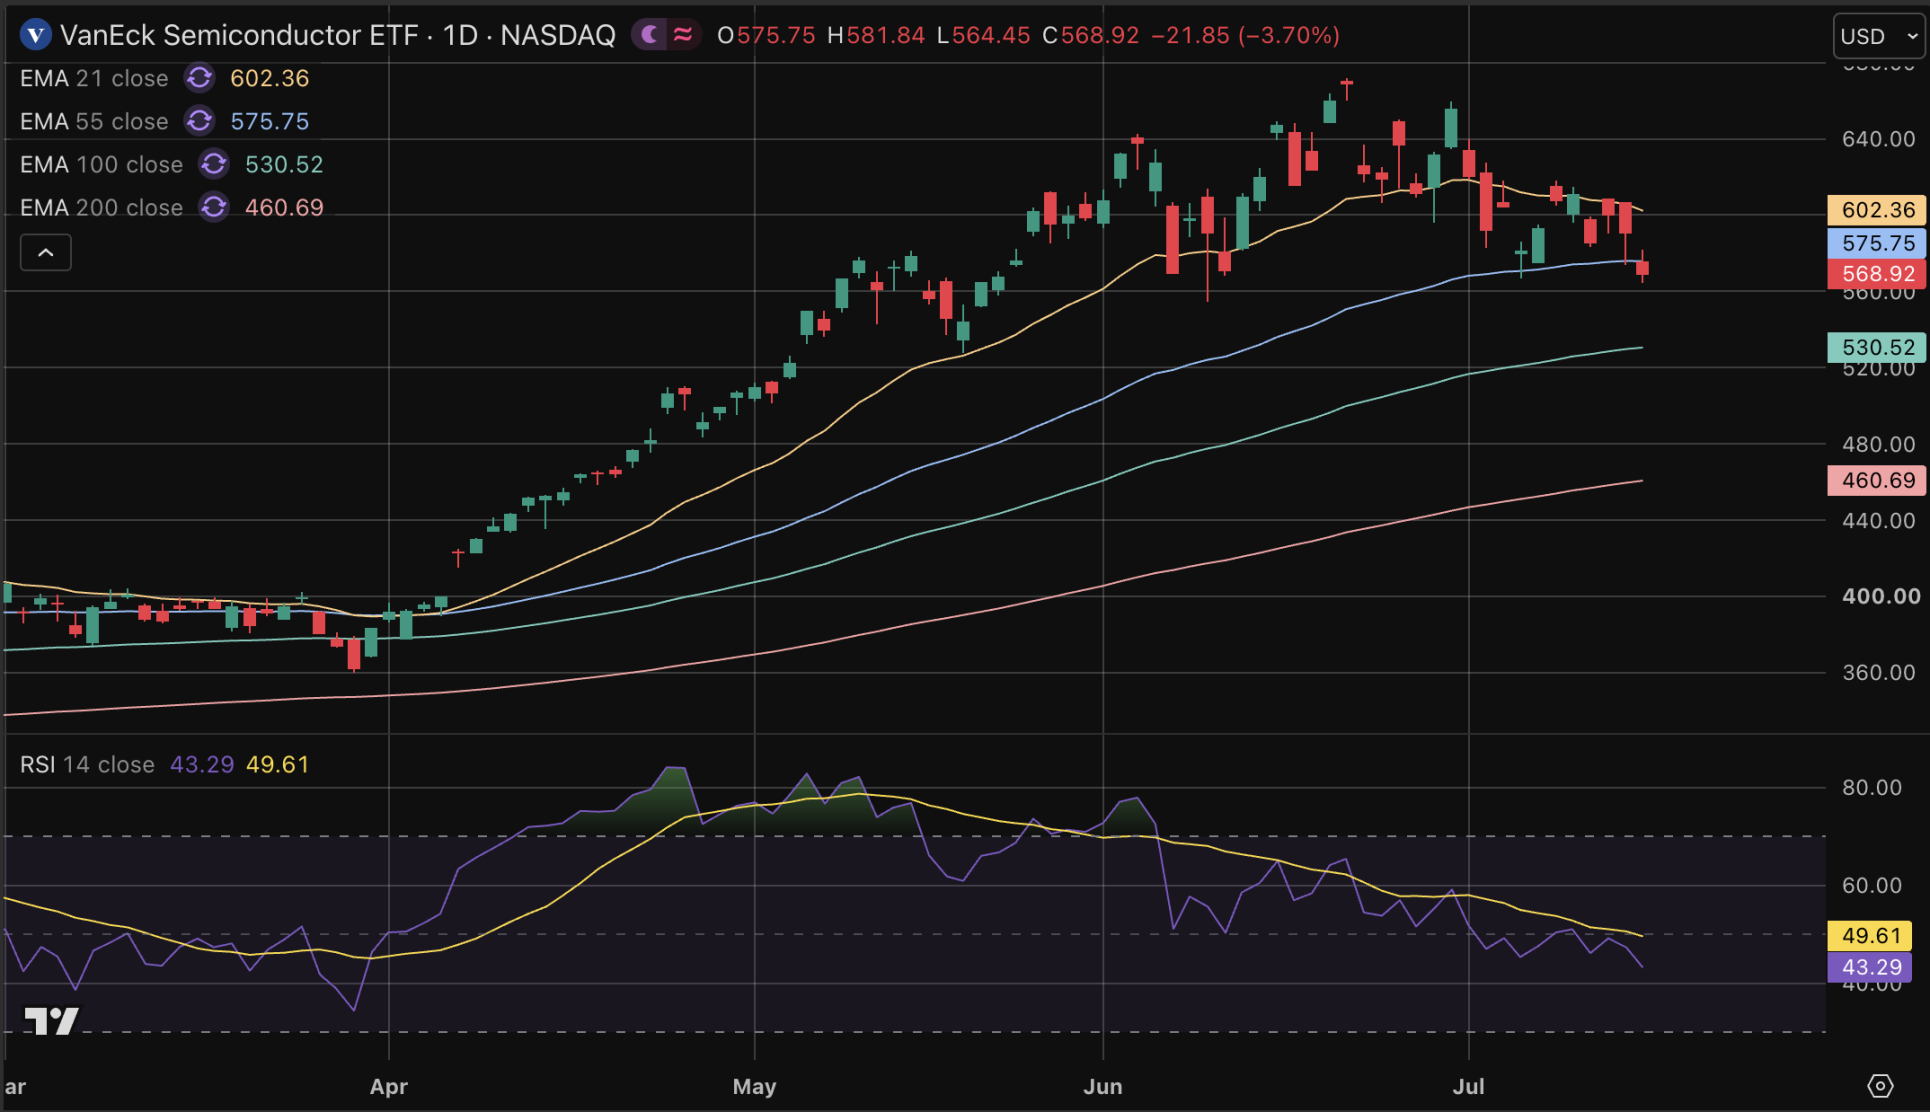The height and width of the screenshot is (1112, 1930).
Task: Click the 602.36 EMA 21 price label
Action: (x=1877, y=210)
